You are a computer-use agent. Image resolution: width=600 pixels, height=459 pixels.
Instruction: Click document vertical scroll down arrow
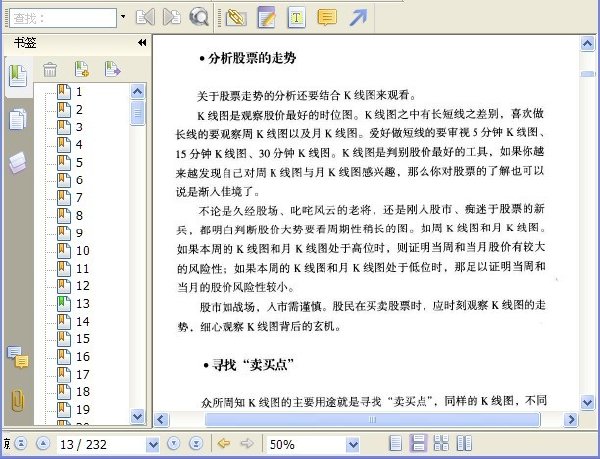pyautogui.click(x=587, y=402)
